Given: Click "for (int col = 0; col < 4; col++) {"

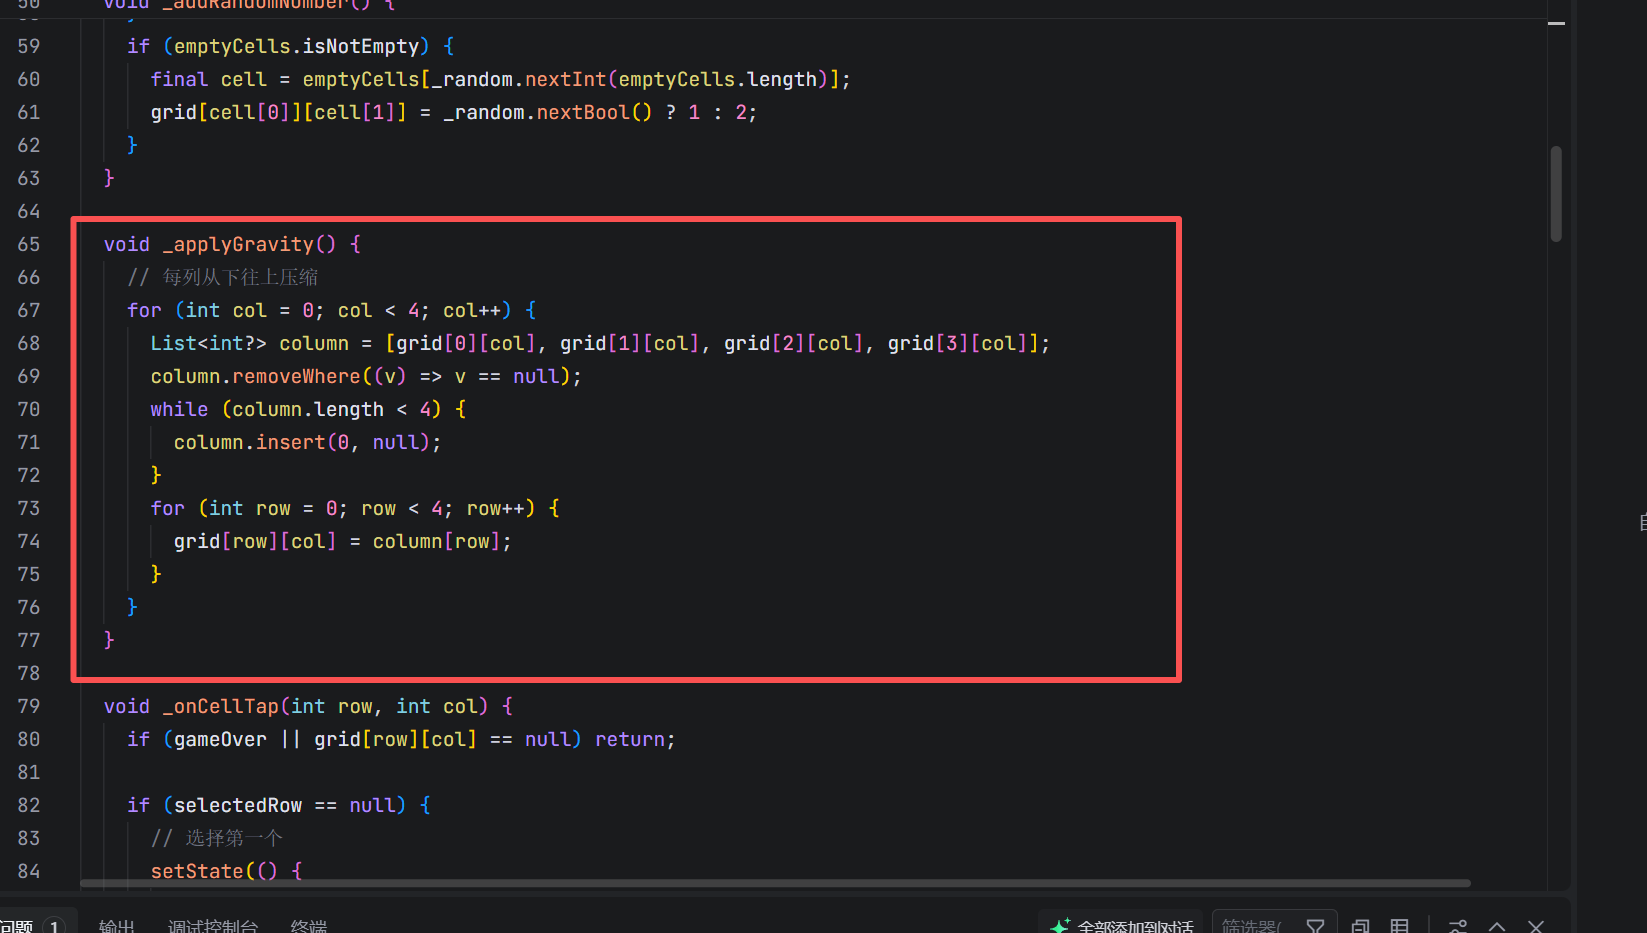Looking at the screenshot, I should tap(332, 310).
